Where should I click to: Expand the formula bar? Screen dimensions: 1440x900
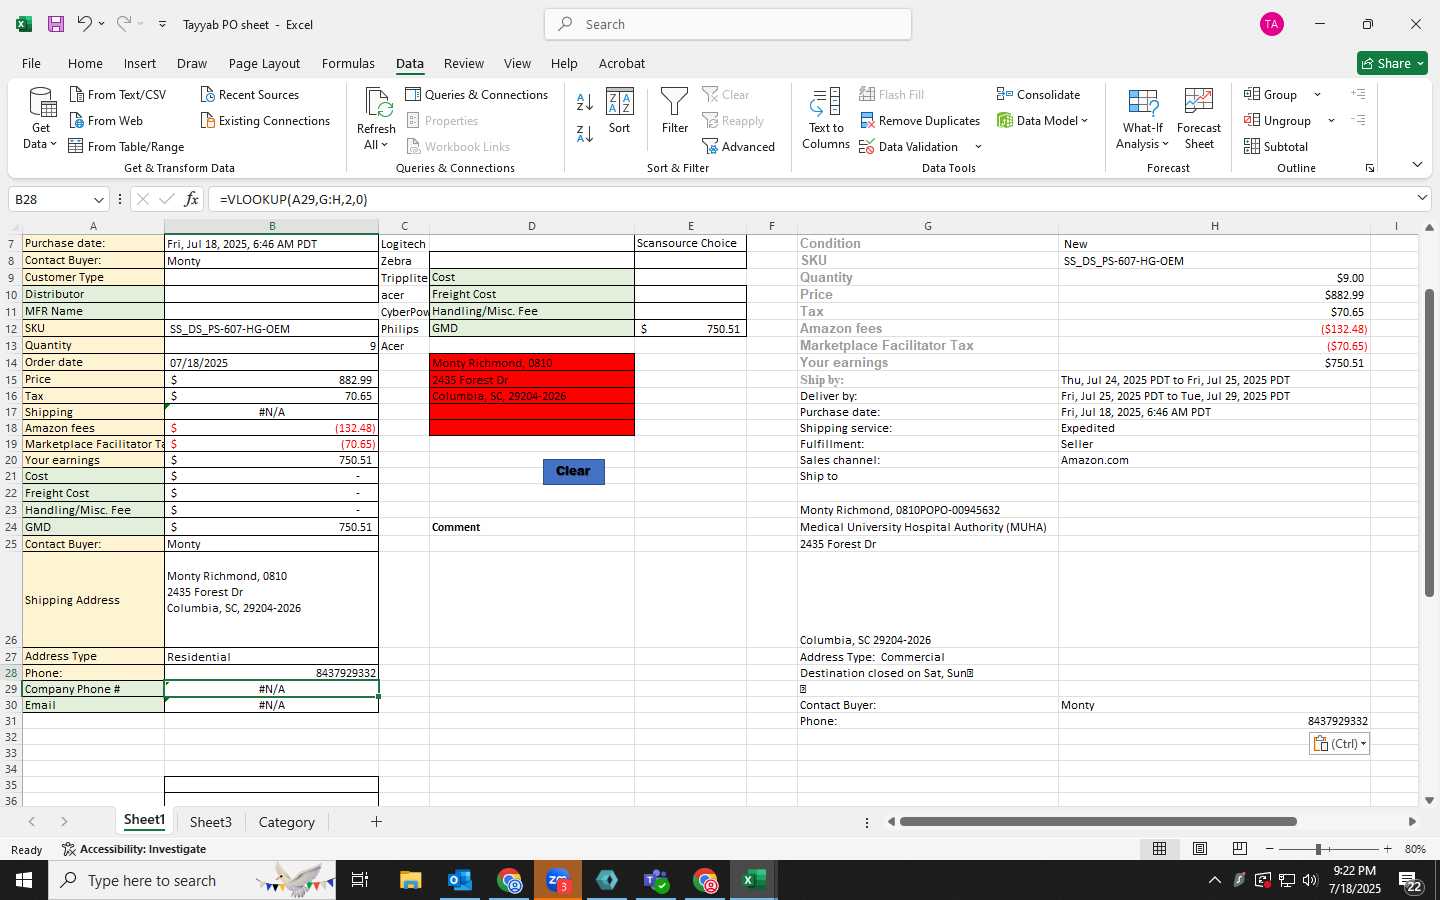click(1421, 198)
